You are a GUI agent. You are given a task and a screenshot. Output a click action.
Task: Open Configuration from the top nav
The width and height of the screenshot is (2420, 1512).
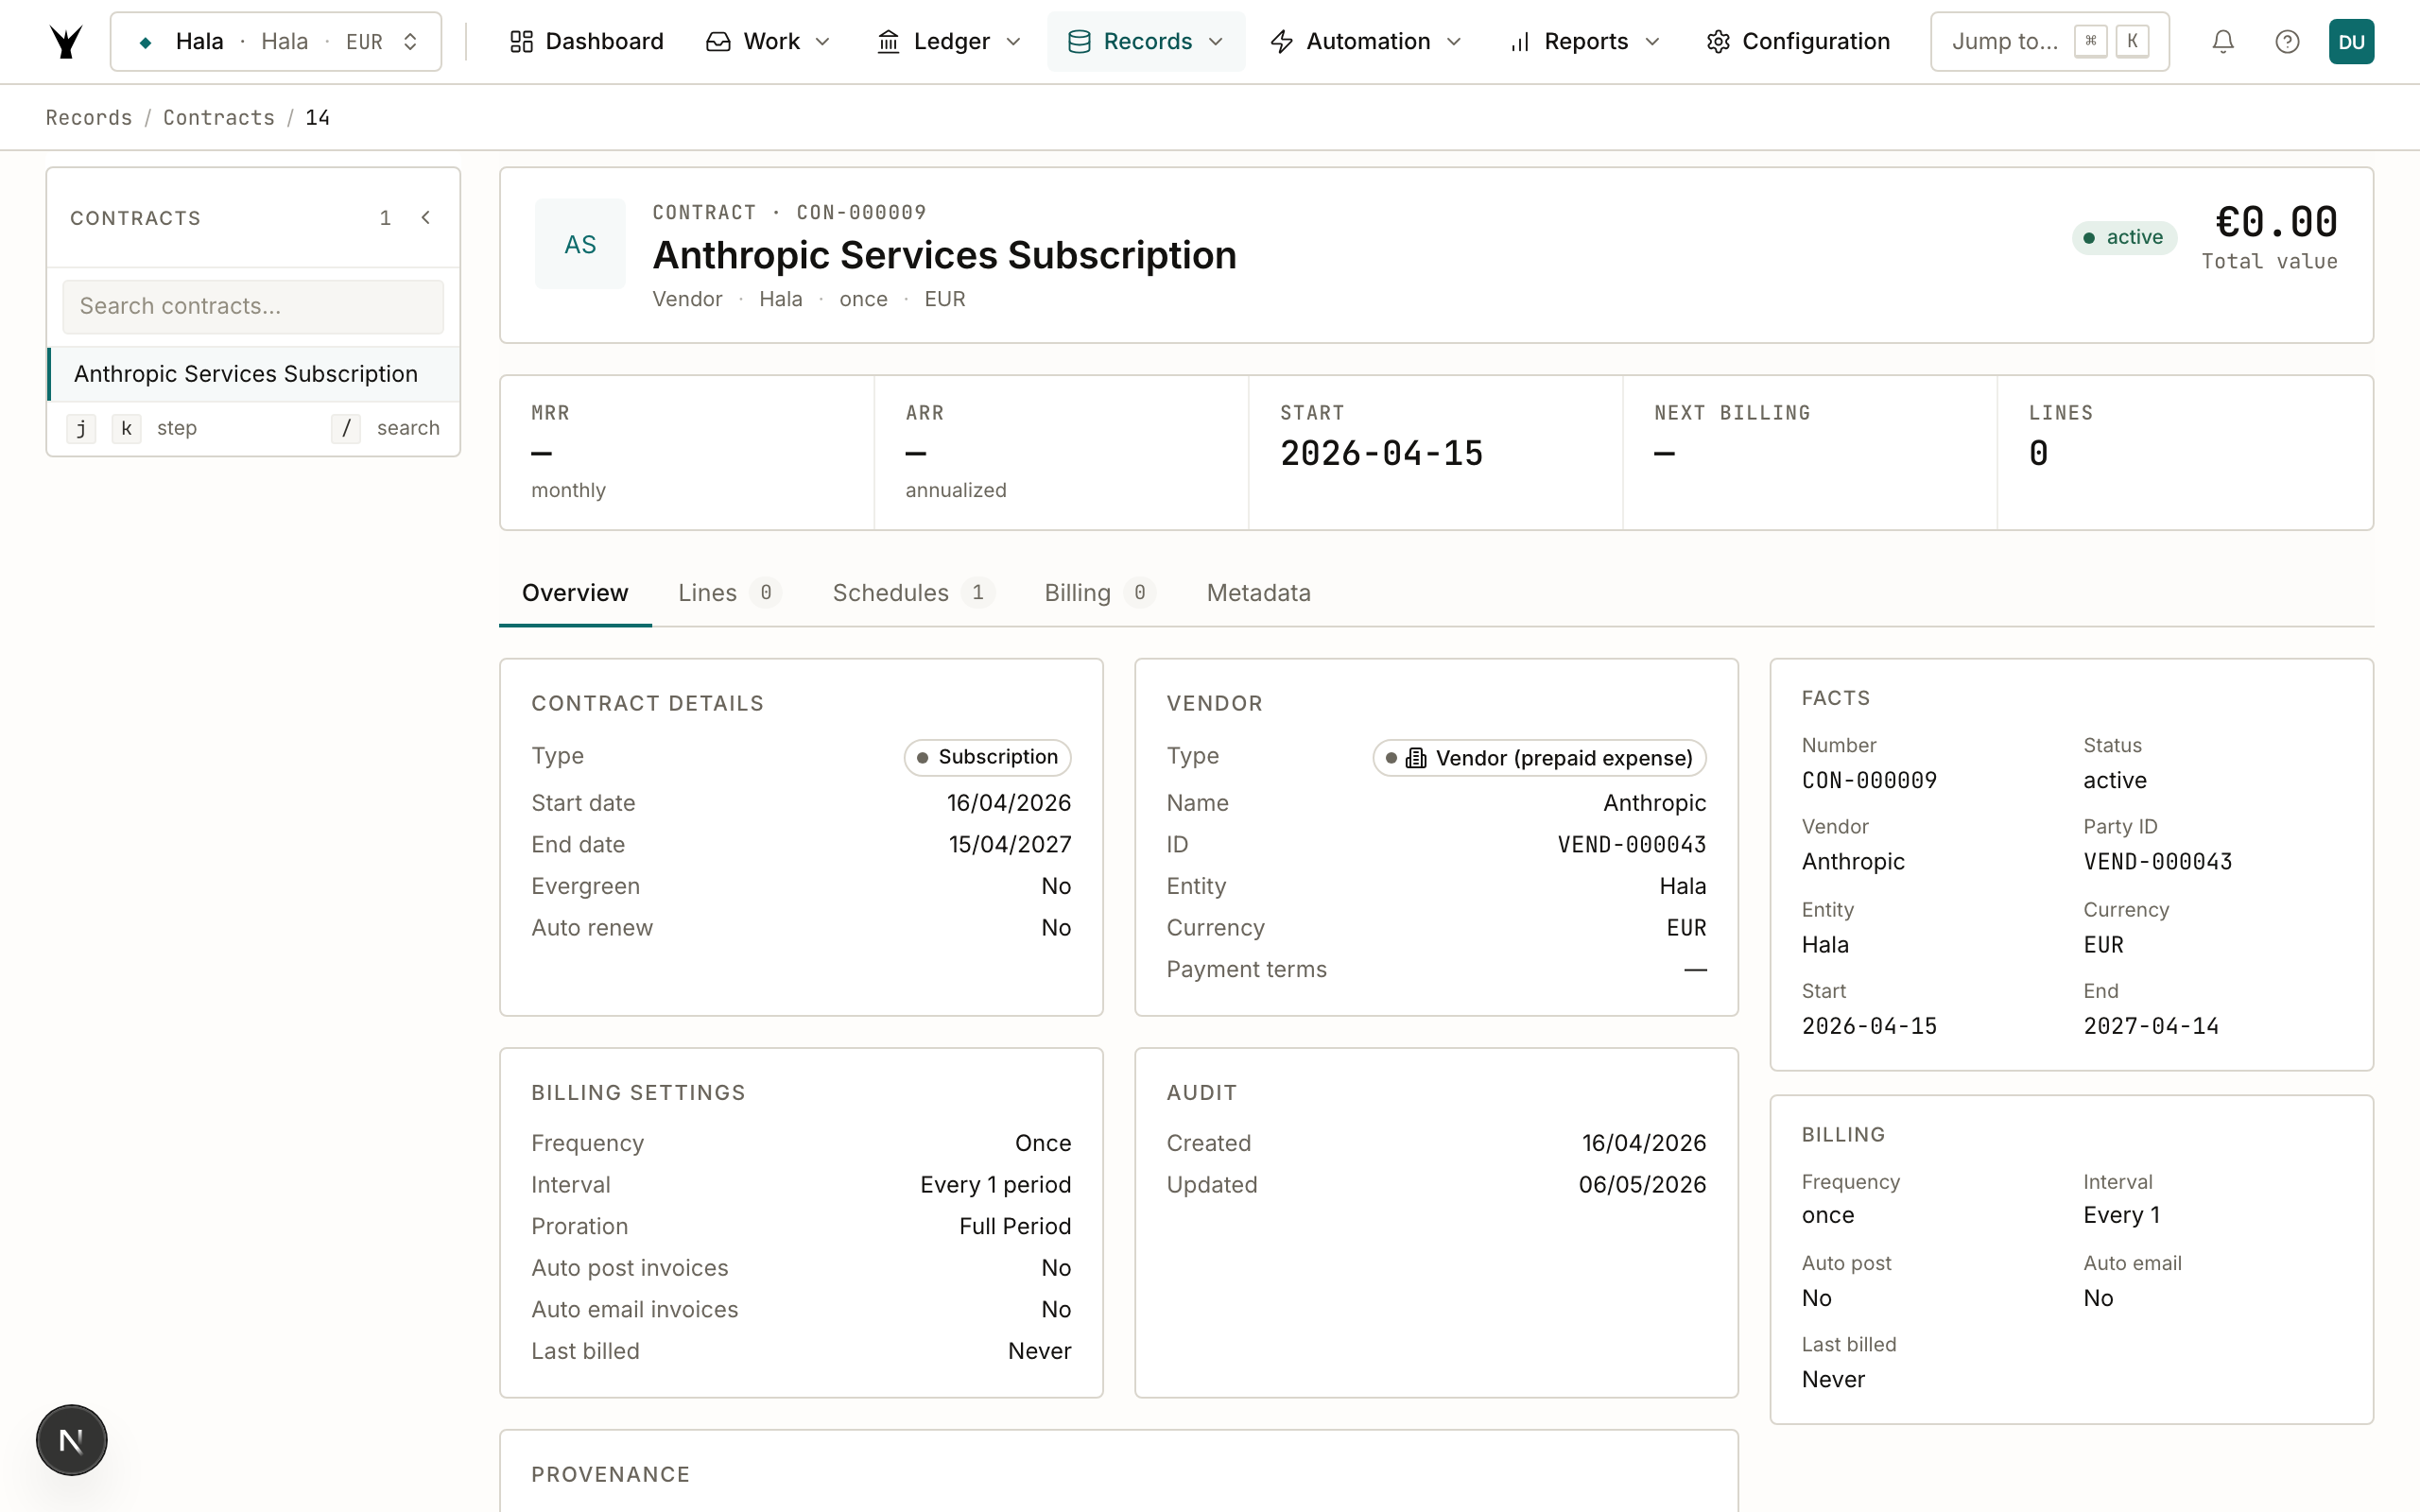coord(1798,41)
